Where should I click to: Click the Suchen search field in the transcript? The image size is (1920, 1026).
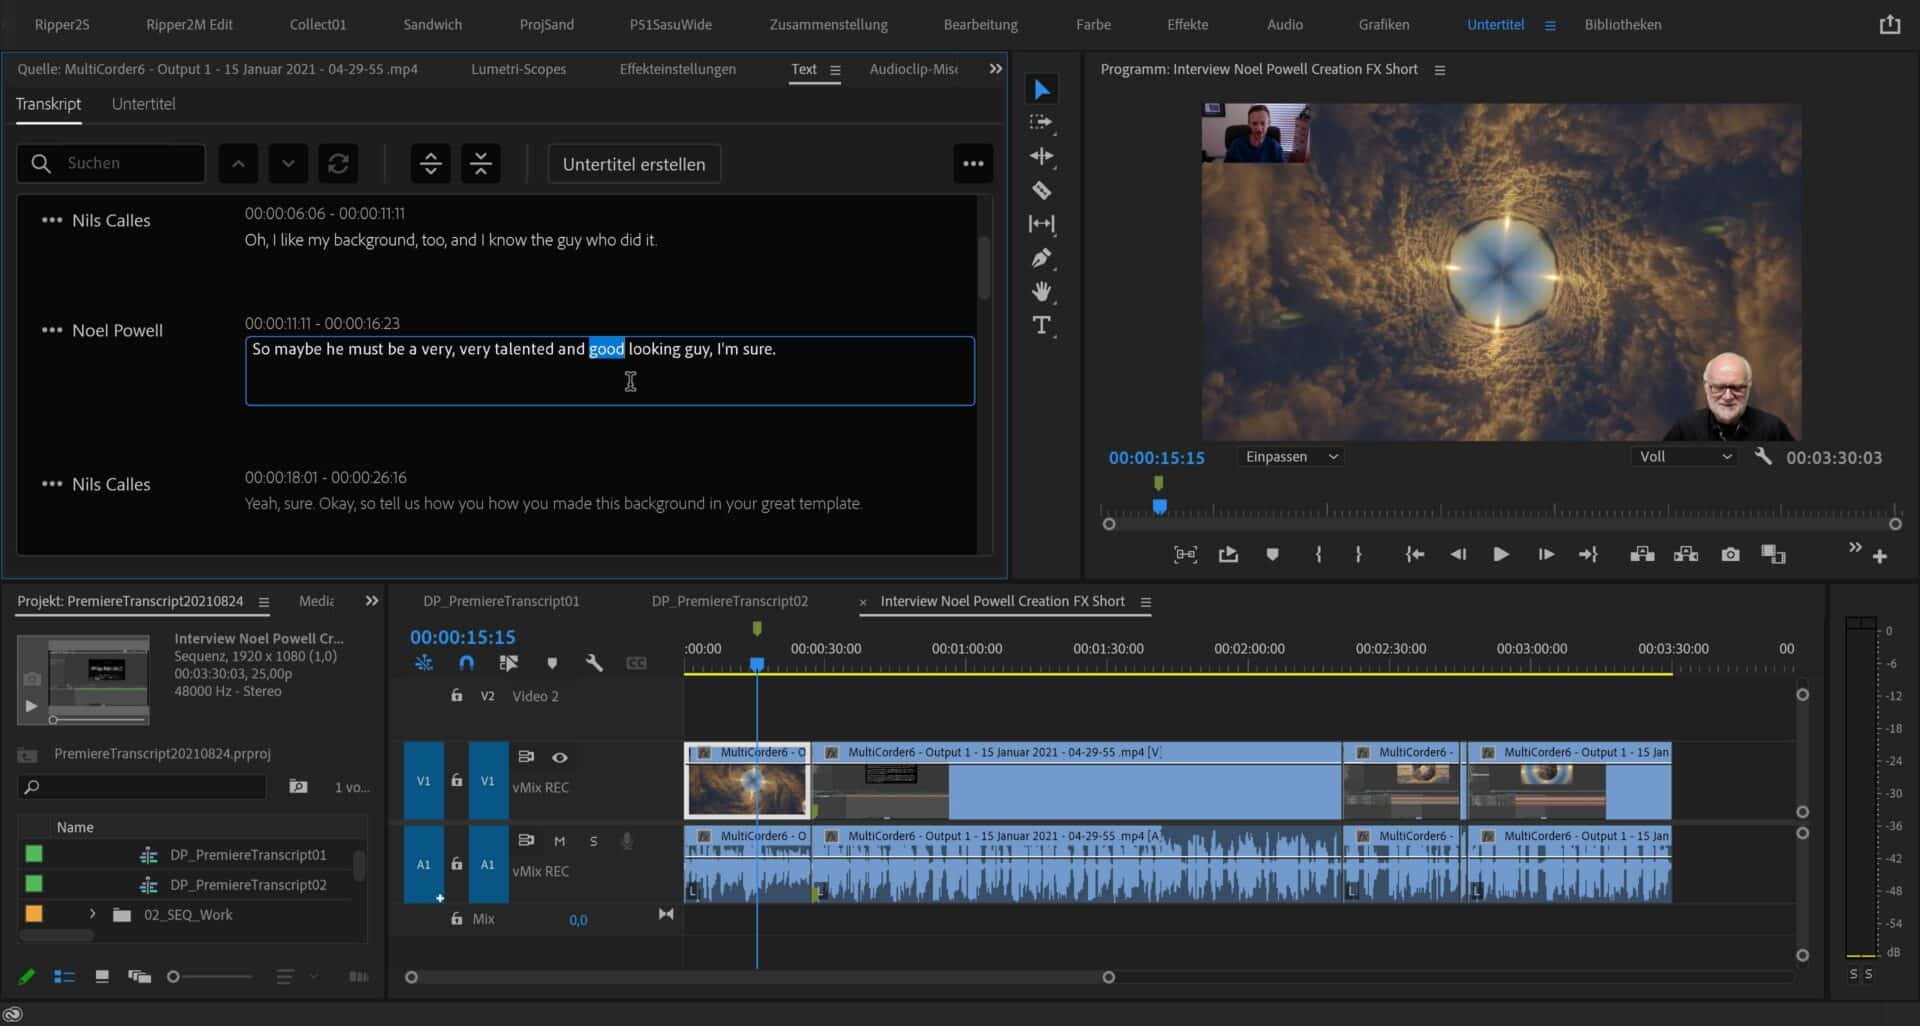pos(110,163)
